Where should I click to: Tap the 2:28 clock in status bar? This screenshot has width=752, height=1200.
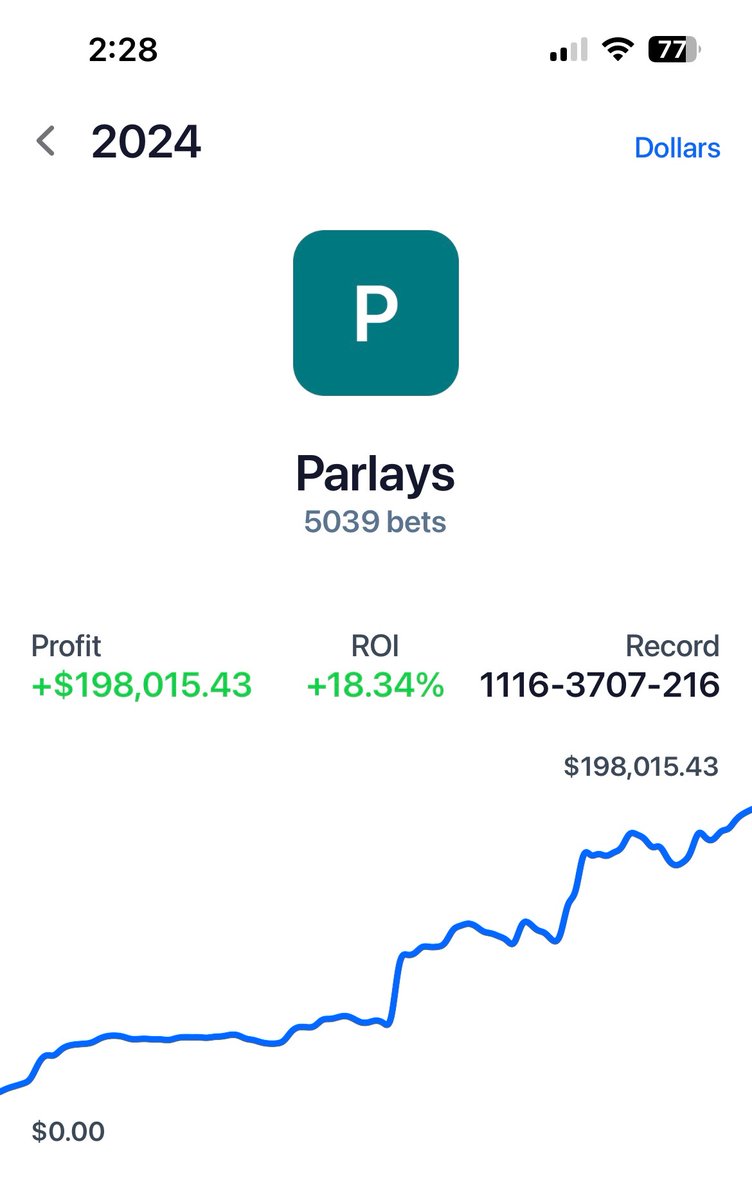pyautogui.click(x=121, y=50)
